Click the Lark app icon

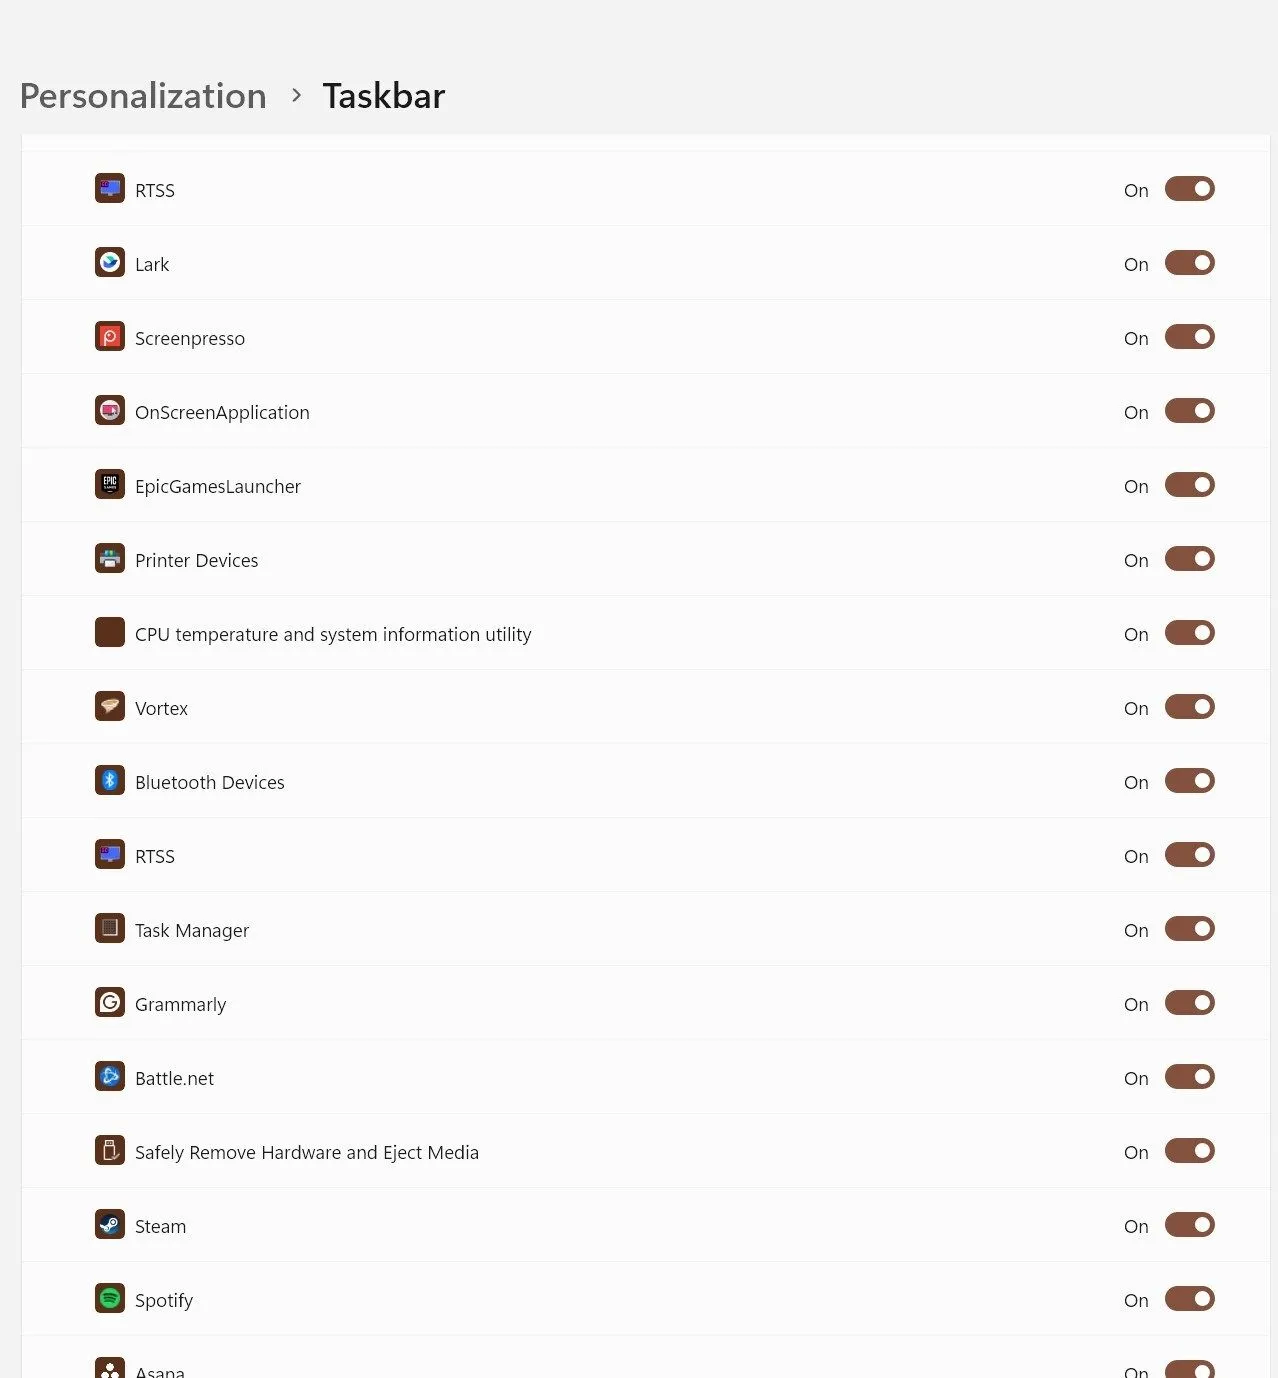(110, 262)
